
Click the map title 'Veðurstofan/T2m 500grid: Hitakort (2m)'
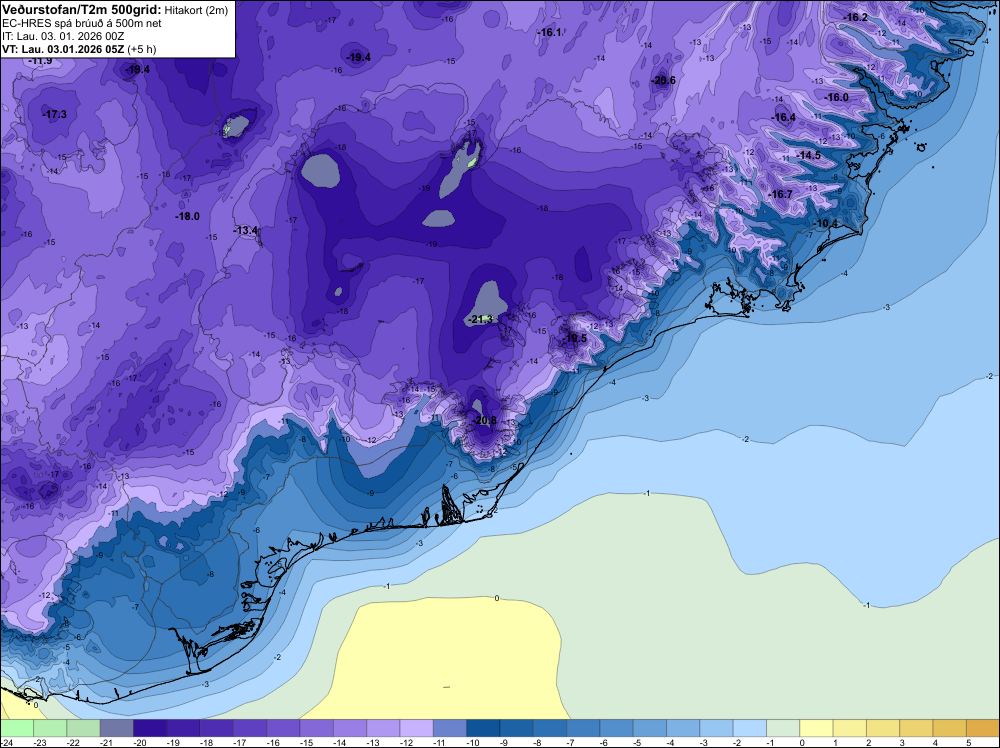click(115, 10)
